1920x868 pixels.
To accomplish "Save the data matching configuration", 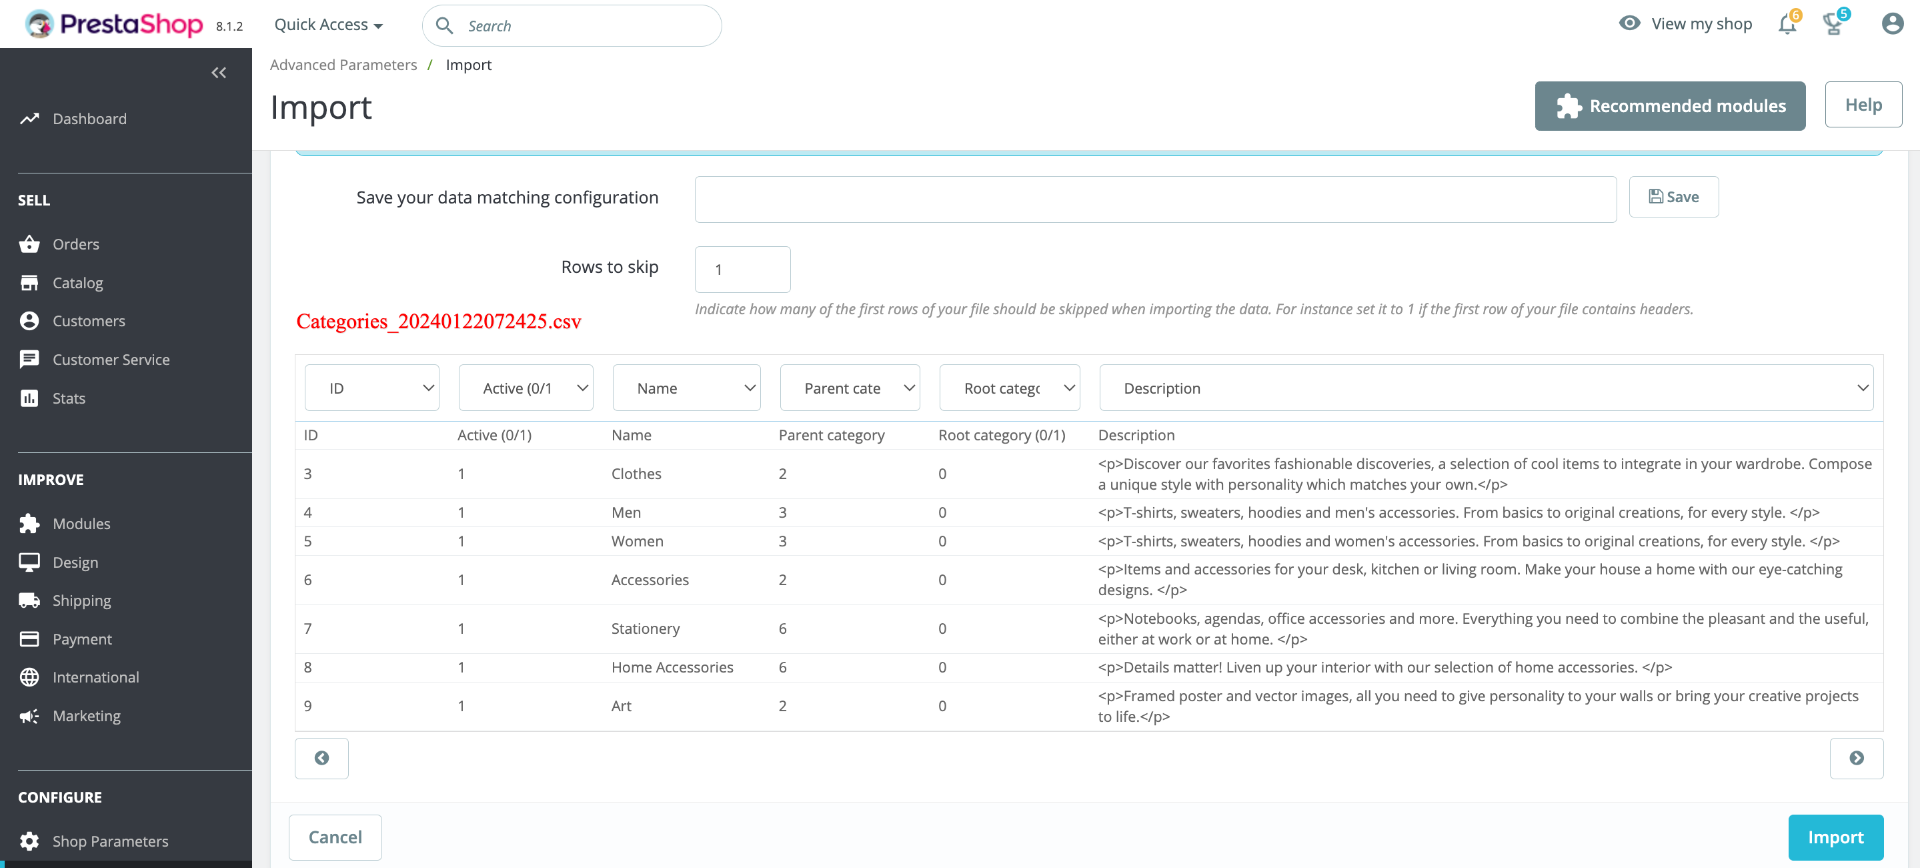I will click(x=1673, y=197).
